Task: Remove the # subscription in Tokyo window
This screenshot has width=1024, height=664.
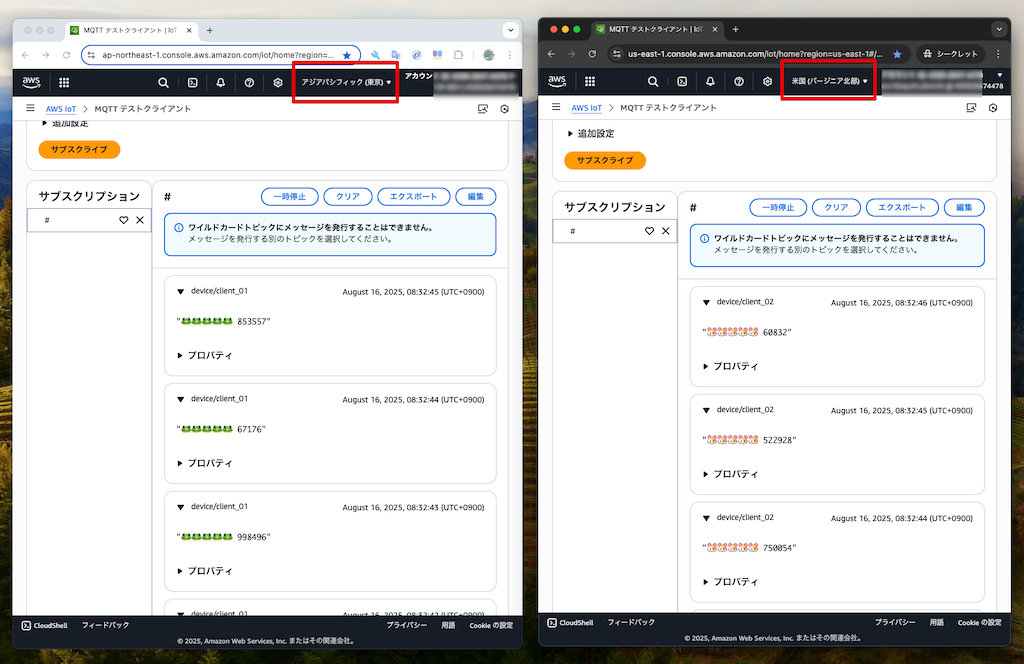Action: [140, 220]
